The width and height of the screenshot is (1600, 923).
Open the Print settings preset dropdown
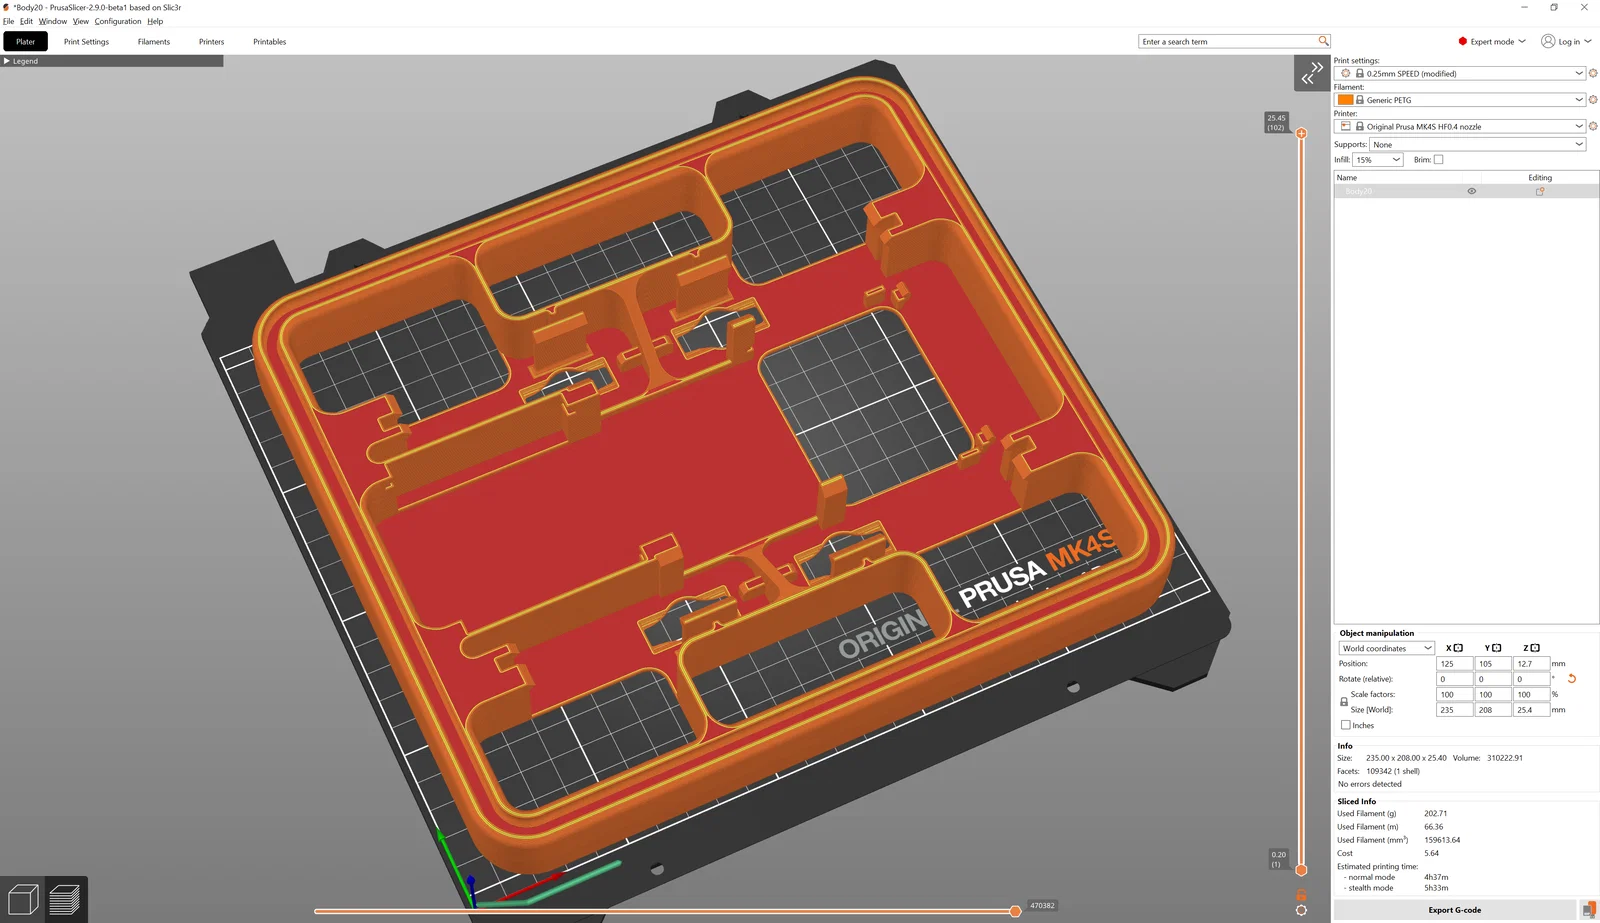(1579, 73)
